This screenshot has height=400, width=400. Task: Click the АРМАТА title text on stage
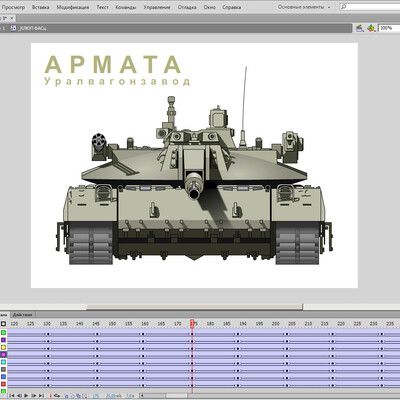tap(113, 65)
